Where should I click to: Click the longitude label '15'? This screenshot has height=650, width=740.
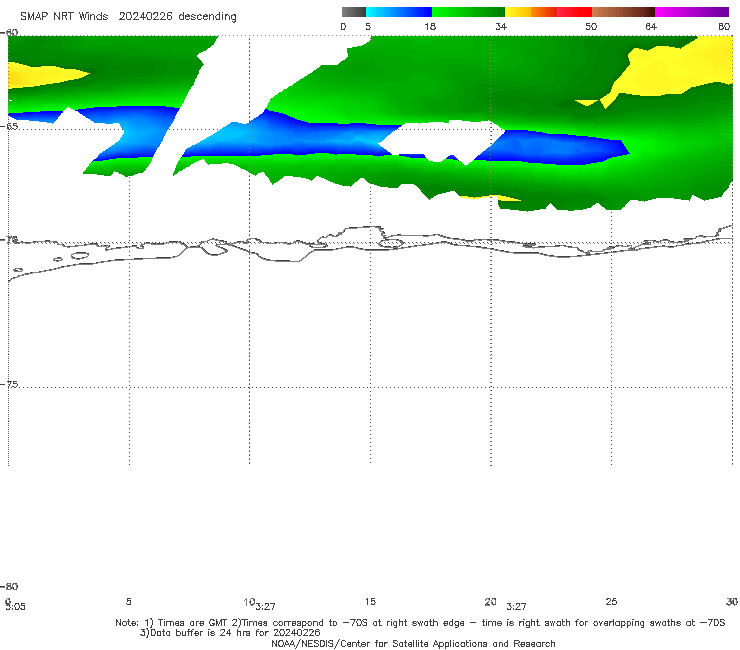pyautogui.click(x=370, y=601)
